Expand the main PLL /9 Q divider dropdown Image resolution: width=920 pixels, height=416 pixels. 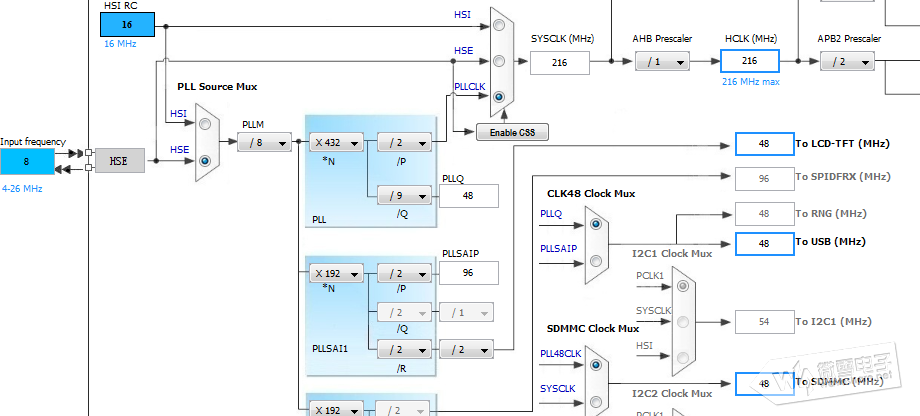(404, 195)
